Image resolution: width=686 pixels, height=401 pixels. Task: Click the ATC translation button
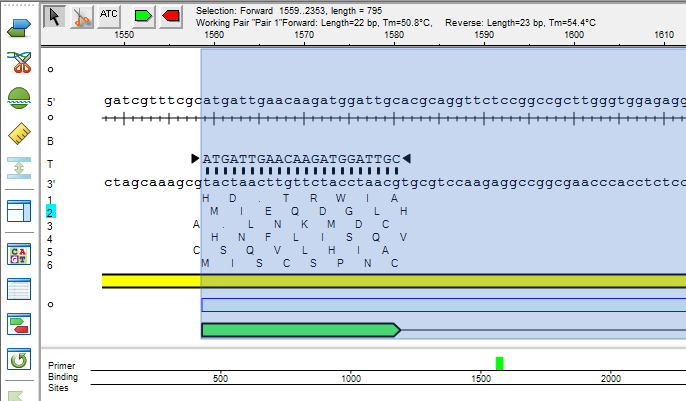[110, 16]
